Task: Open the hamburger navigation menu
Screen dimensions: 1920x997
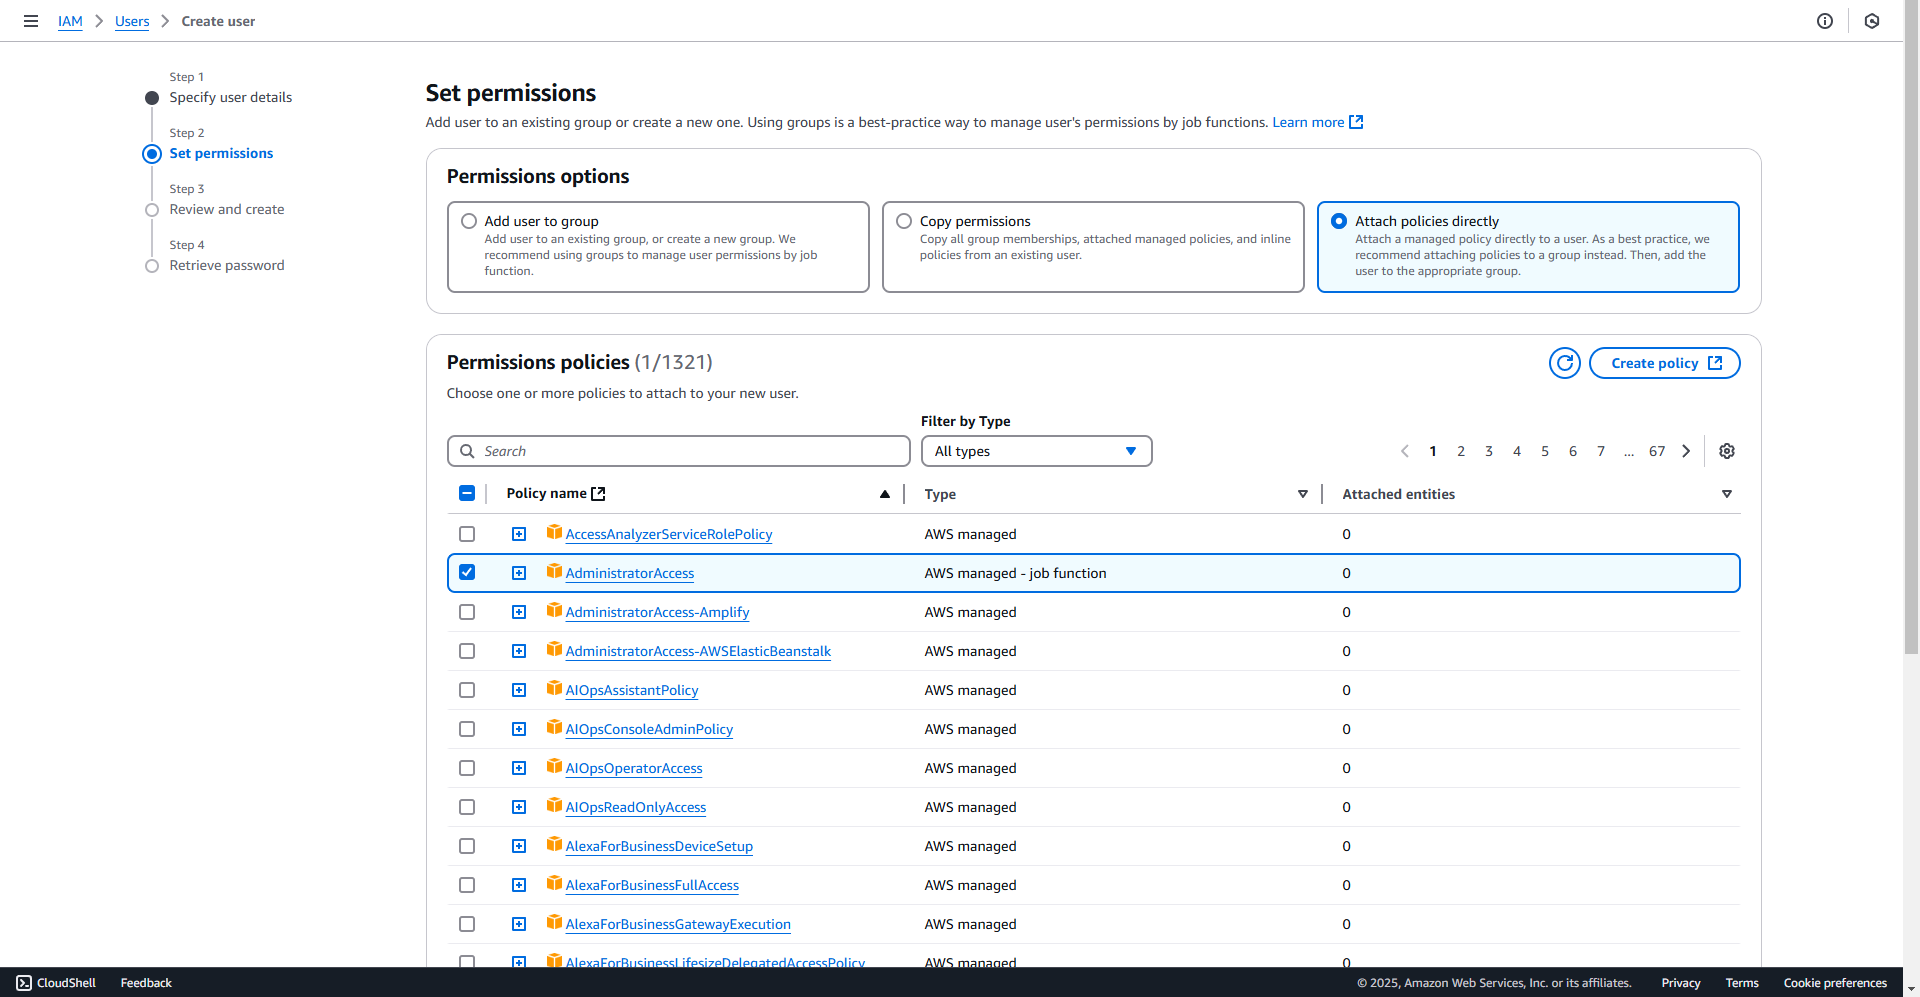Action: pyautogui.click(x=31, y=21)
